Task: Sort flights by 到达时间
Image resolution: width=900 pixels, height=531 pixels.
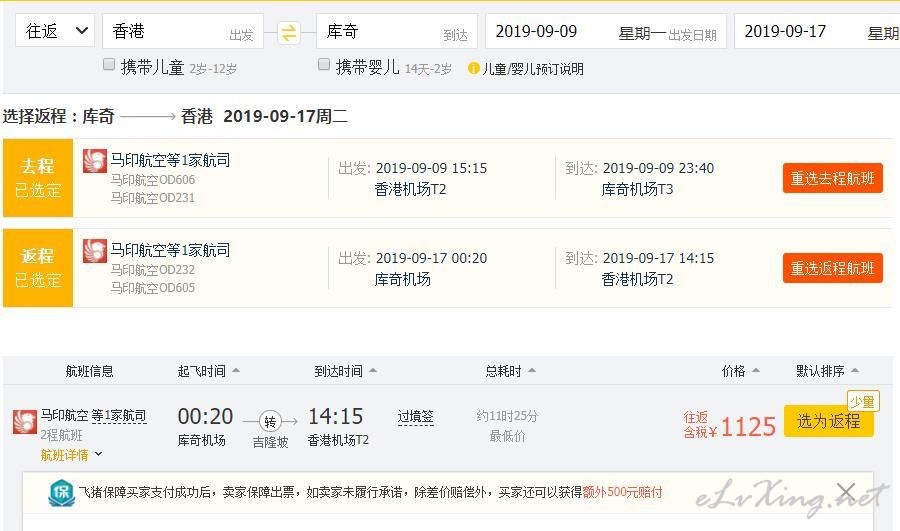Action: [346, 371]
